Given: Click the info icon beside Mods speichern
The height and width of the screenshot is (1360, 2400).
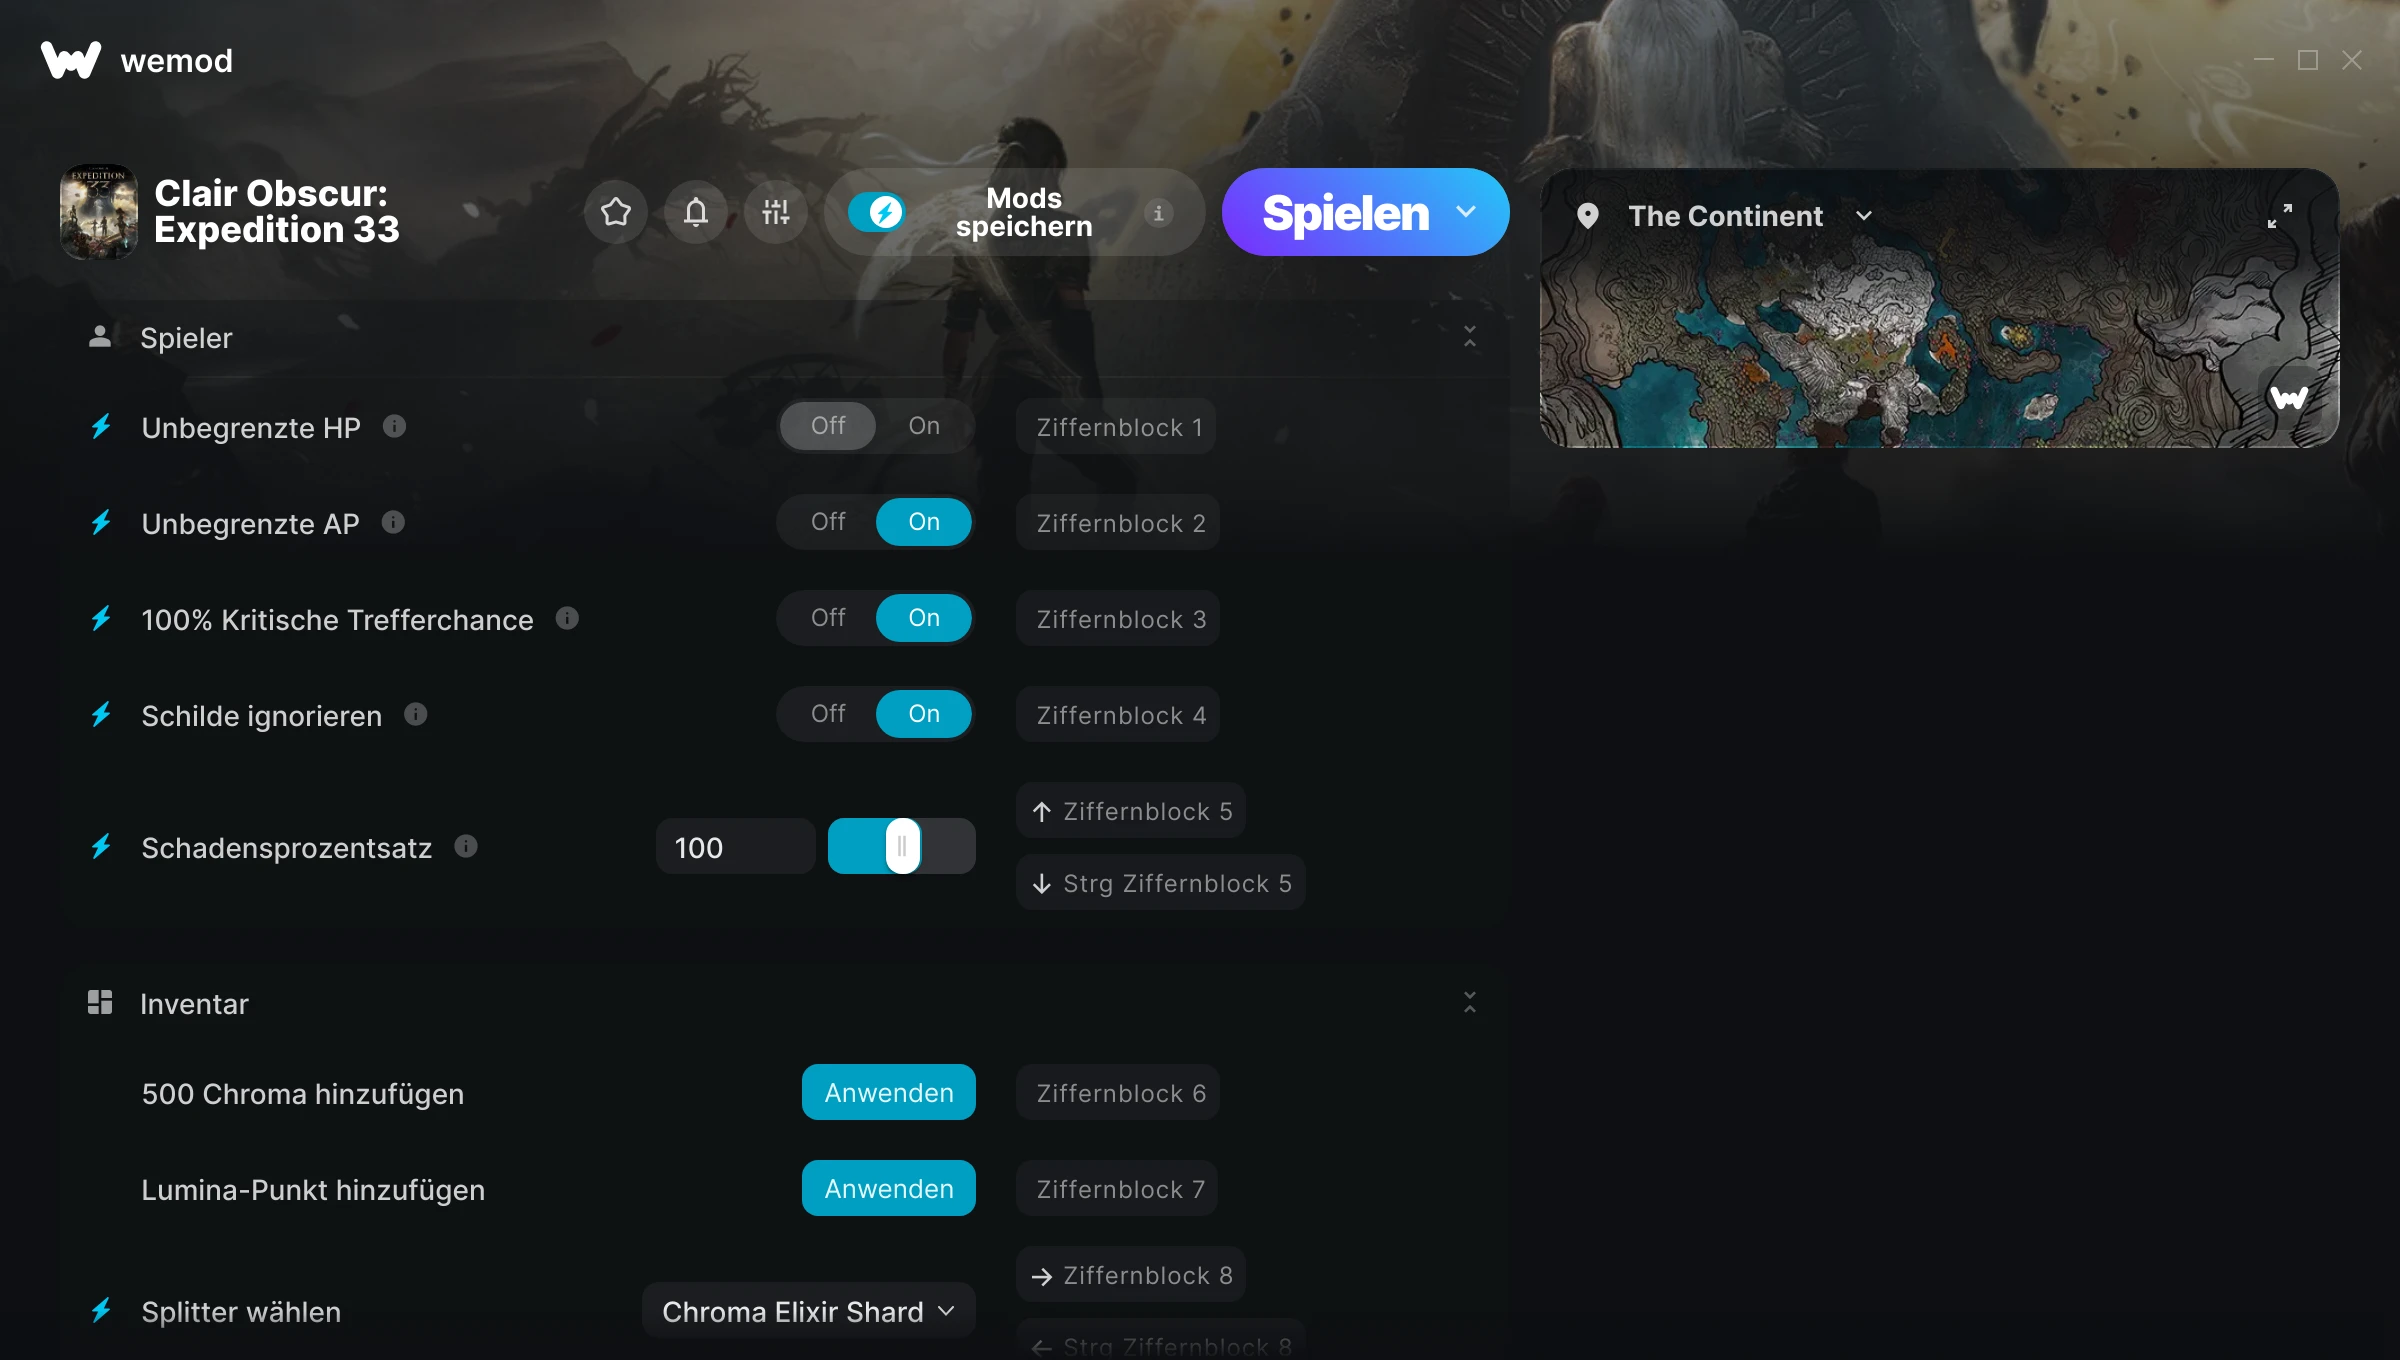Looking at the screenshot, I should (1158, 213).
